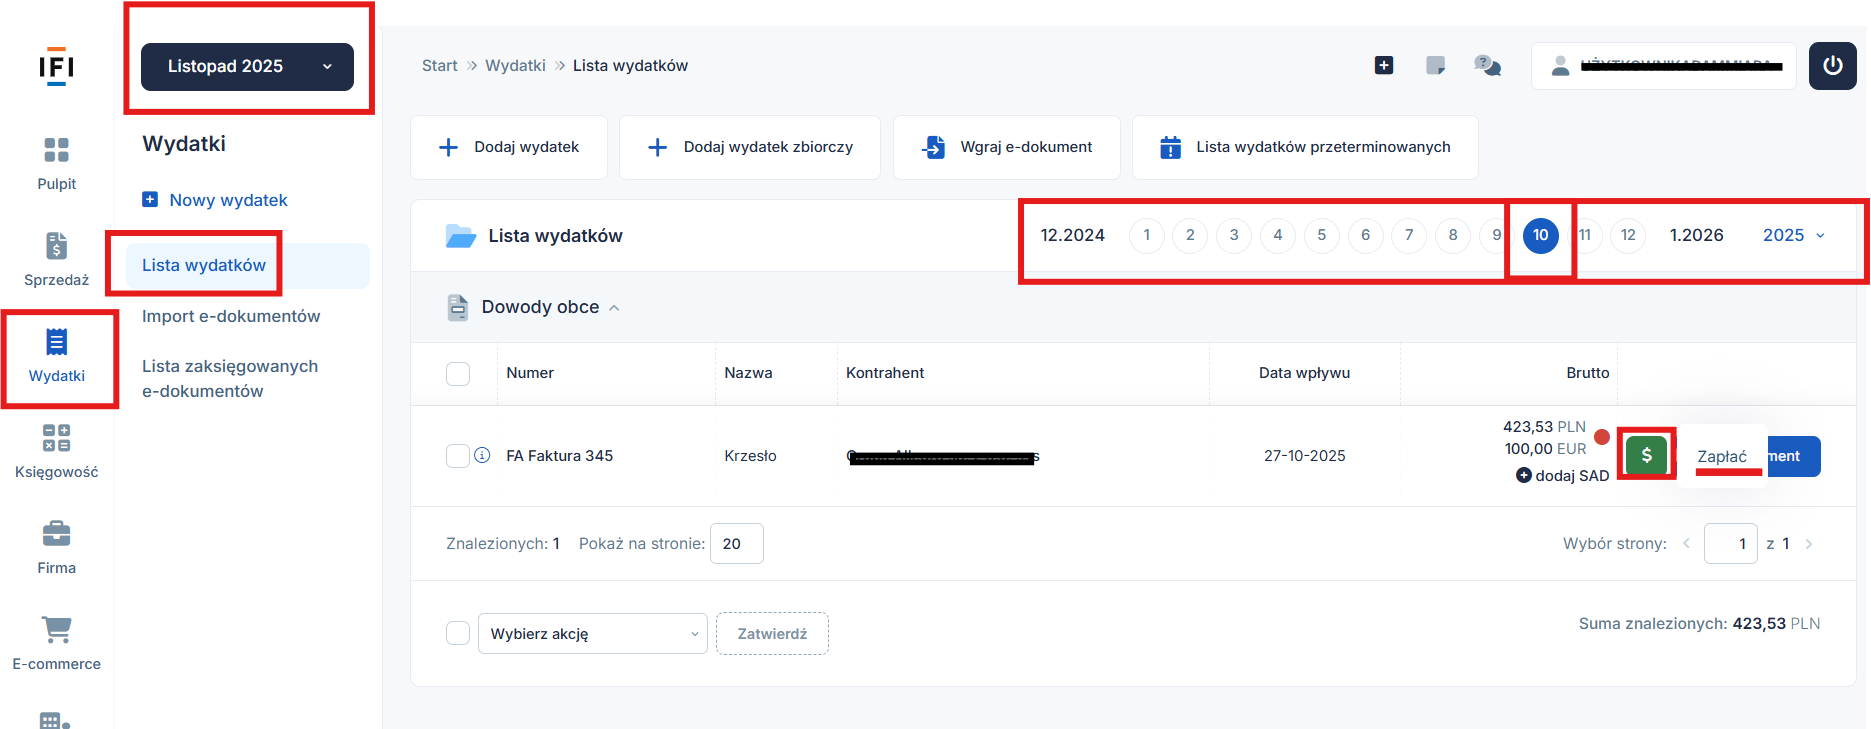1871x729 pixels.
Task: Select Import e-dokumentów in the side menu
Action: pyautogui.click(x=231, y=316)
